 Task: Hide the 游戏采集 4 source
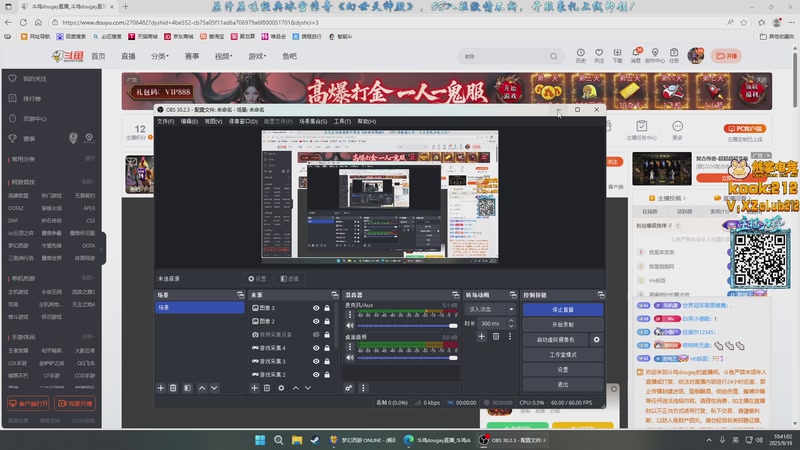tap(316, 348)
